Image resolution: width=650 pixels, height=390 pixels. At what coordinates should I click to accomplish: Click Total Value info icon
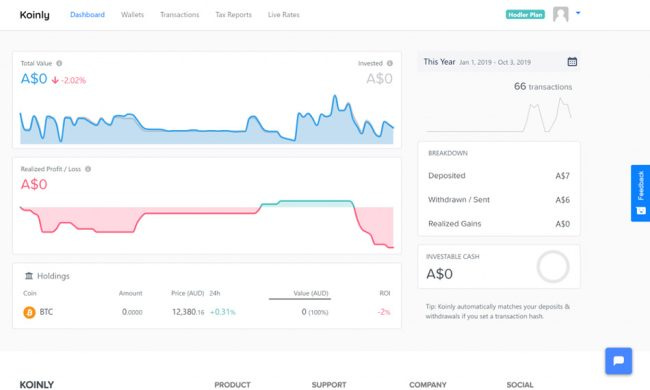(59, 63)
